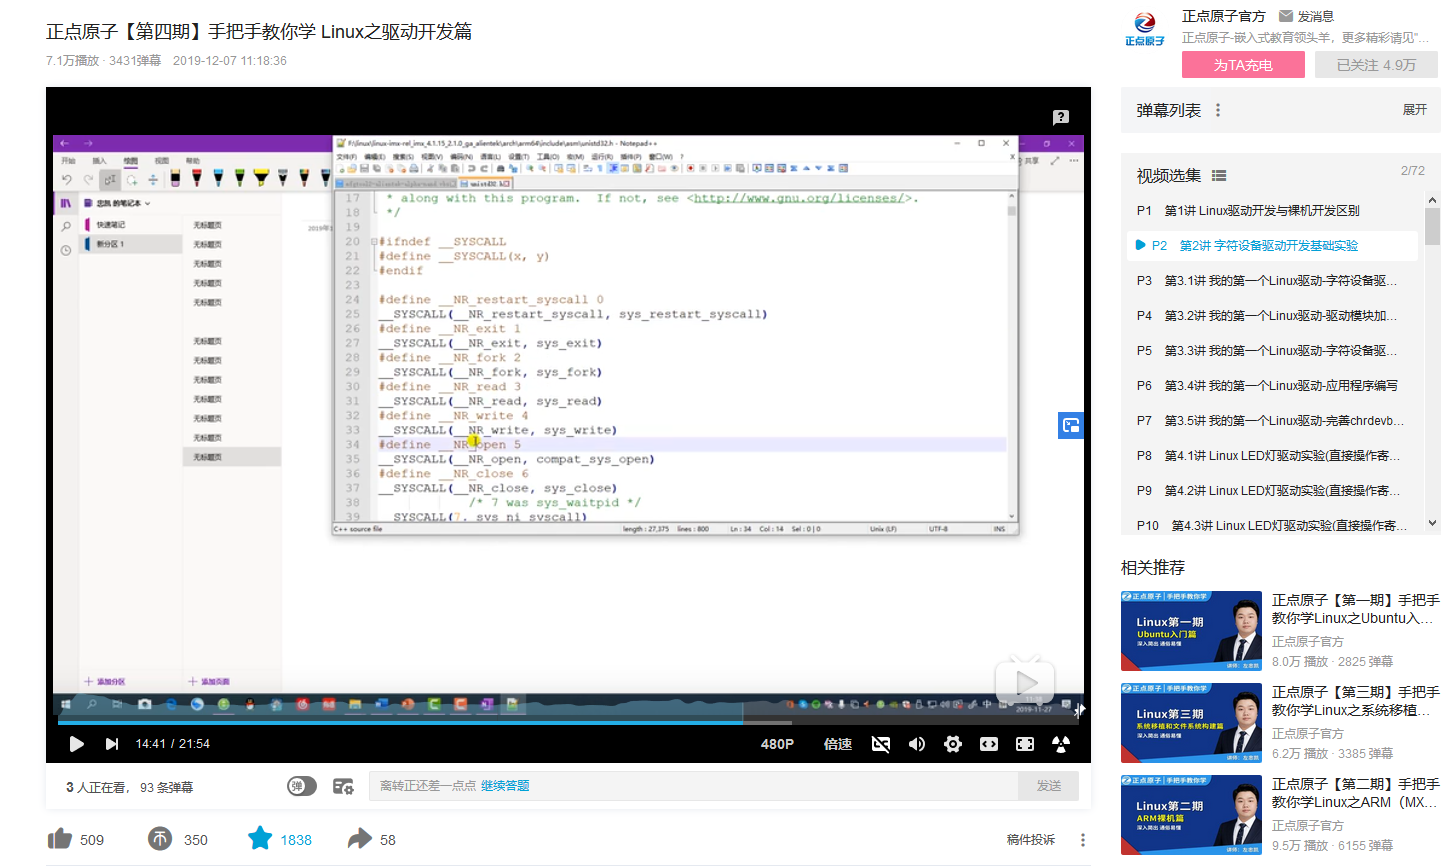
Task: Select P4 第3.2讲 episode in the list
Action: [x=1272, y=316]
